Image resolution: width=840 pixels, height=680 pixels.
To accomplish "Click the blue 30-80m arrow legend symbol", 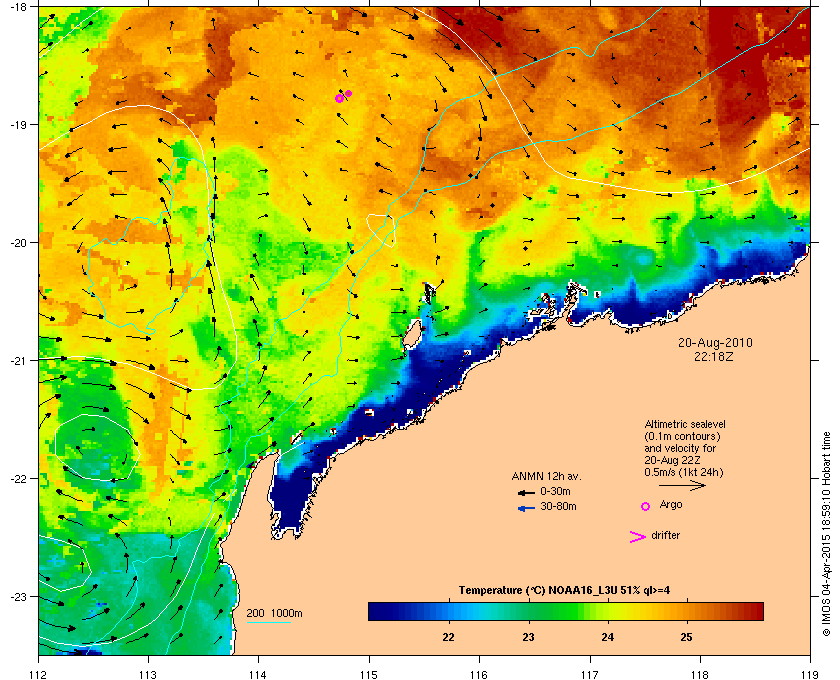I will tap(527, 508).
